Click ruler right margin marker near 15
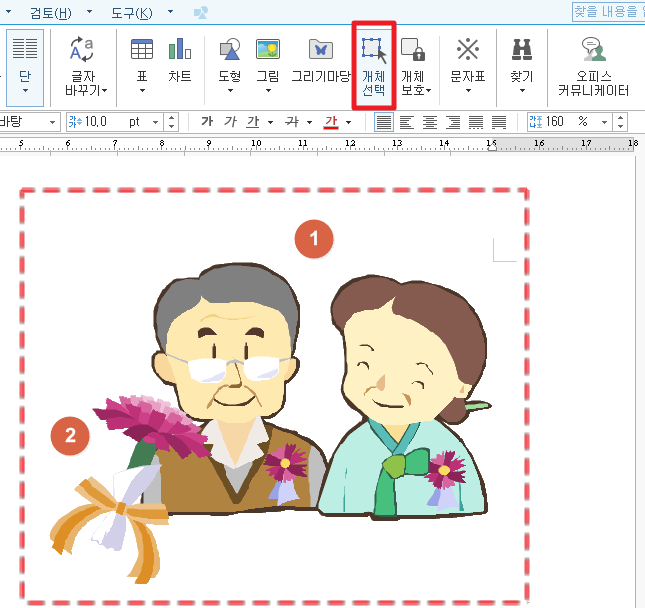 pyautogui.click(x=492, y=145)
